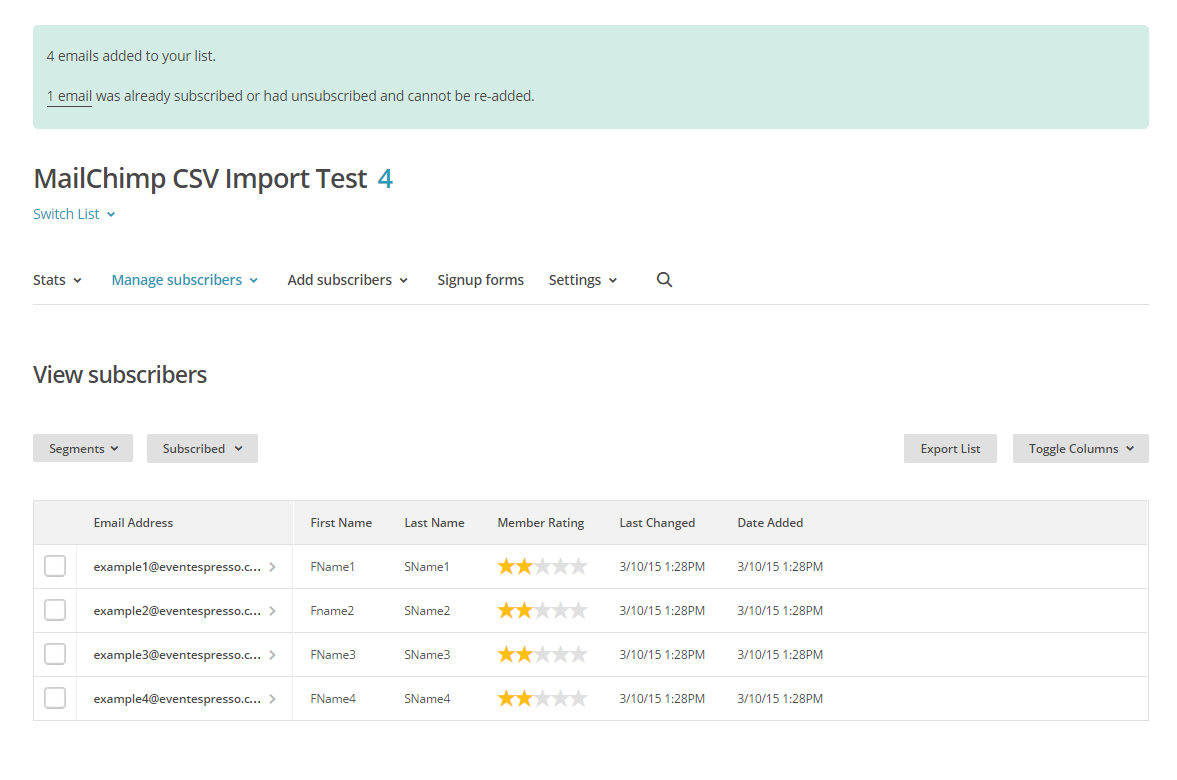Click star rating for example3 row

(542, 655)
